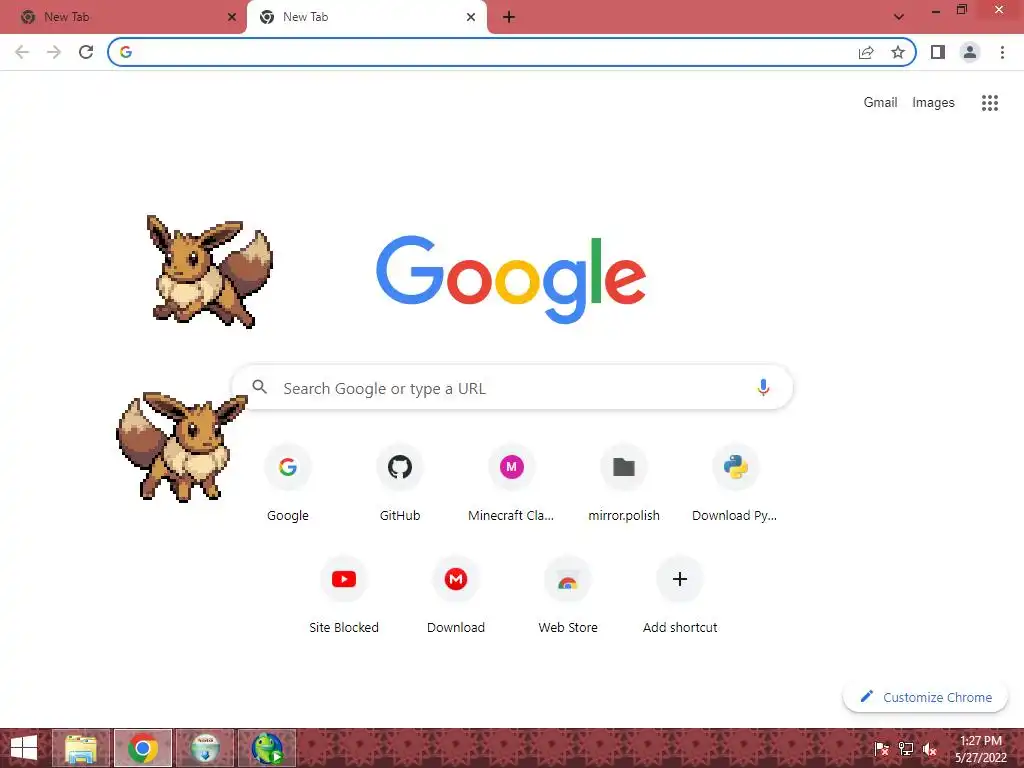1024x768 pixels.
Task: Open the download manager taskbar icon
Action: (x=205, y=748)
